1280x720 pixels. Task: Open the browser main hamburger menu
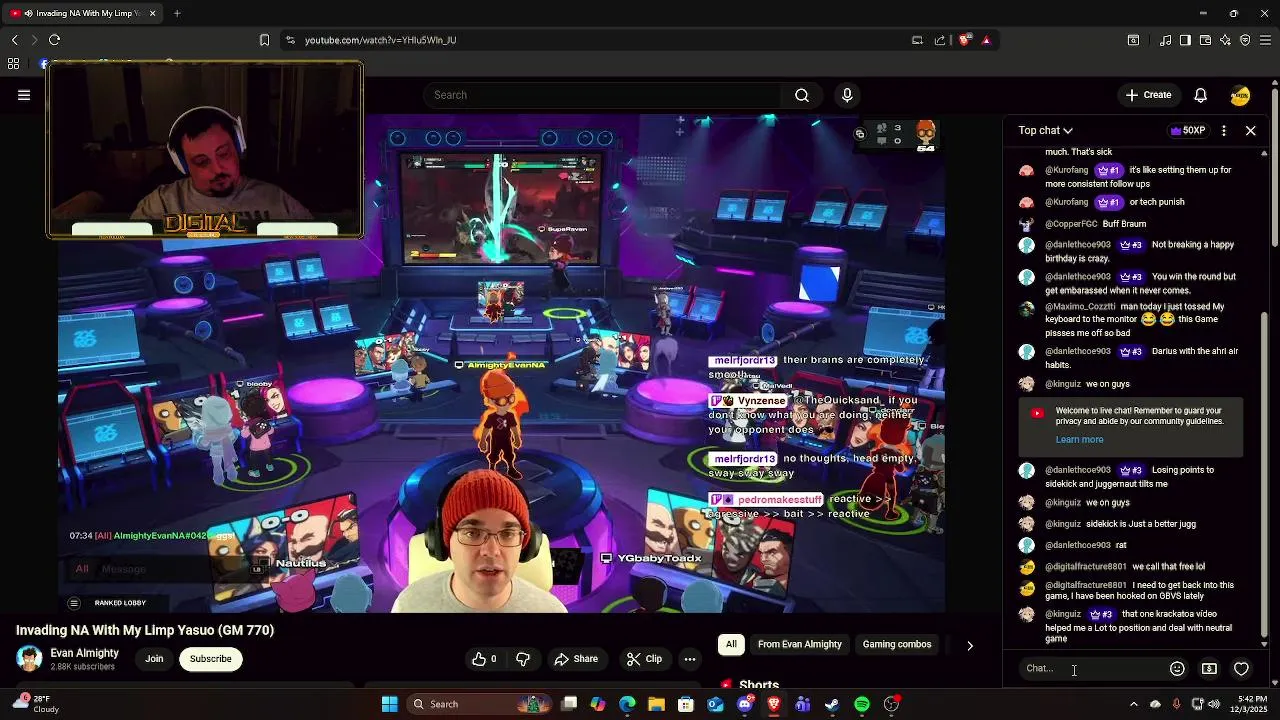click(x=1266, y=40)
